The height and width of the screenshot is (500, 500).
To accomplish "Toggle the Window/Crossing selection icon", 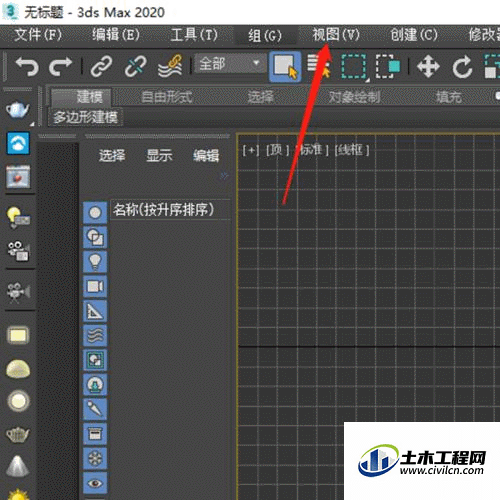I will click(x=388, y=66).
